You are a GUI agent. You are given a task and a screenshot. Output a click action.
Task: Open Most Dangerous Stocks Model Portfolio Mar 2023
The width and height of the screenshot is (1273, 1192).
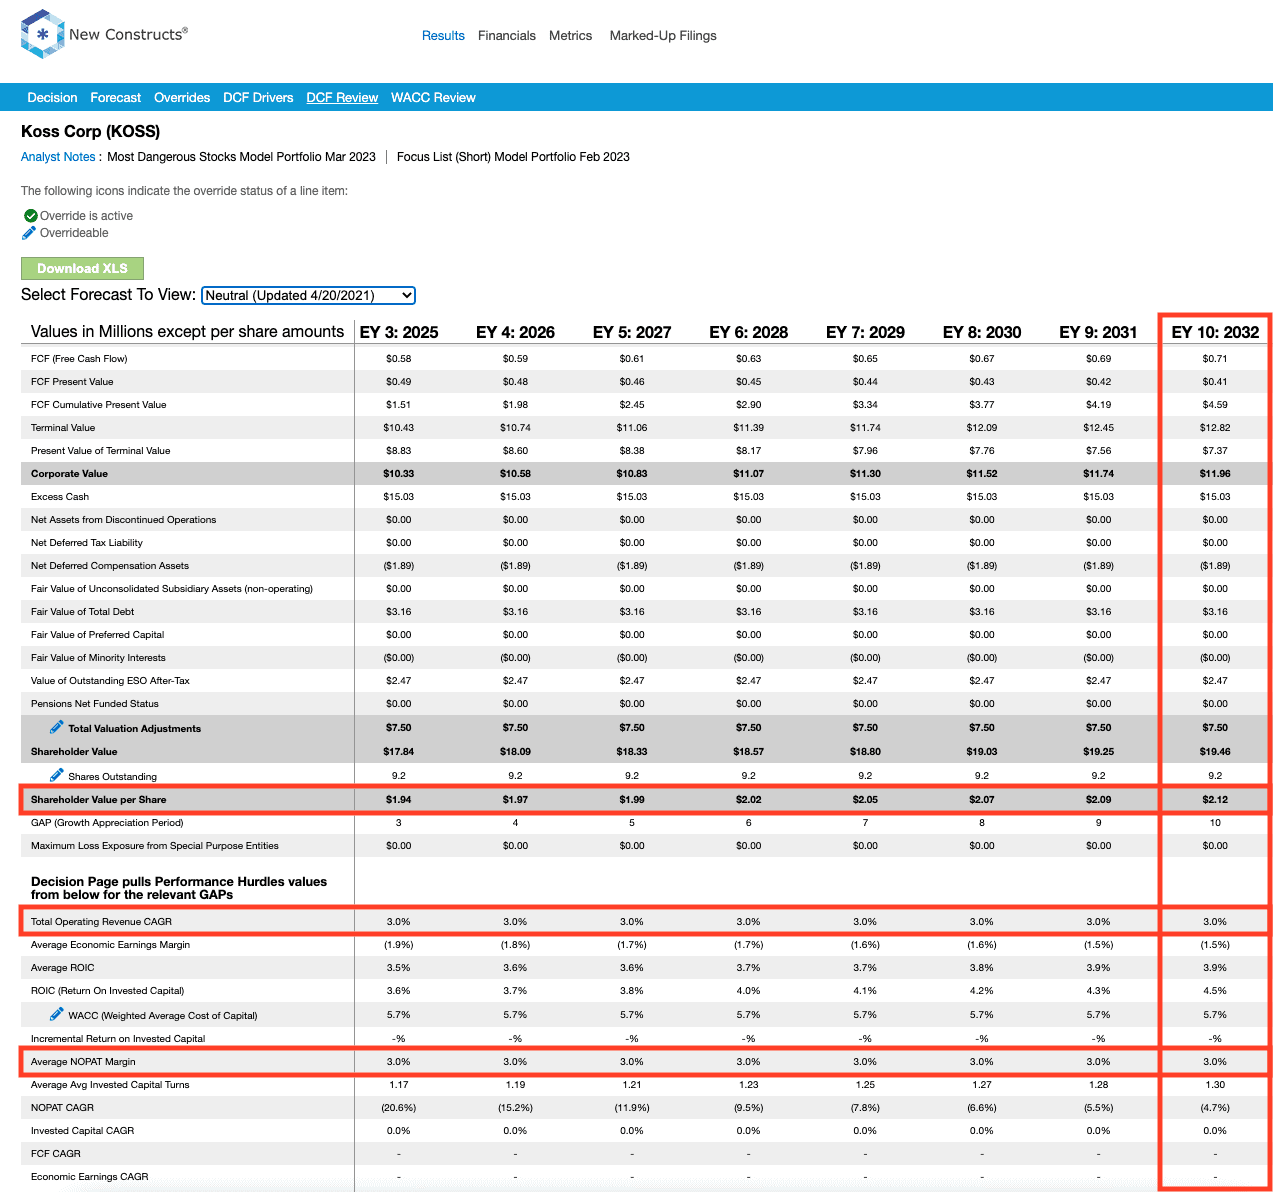pyautogui.click(x=241, y=157)
